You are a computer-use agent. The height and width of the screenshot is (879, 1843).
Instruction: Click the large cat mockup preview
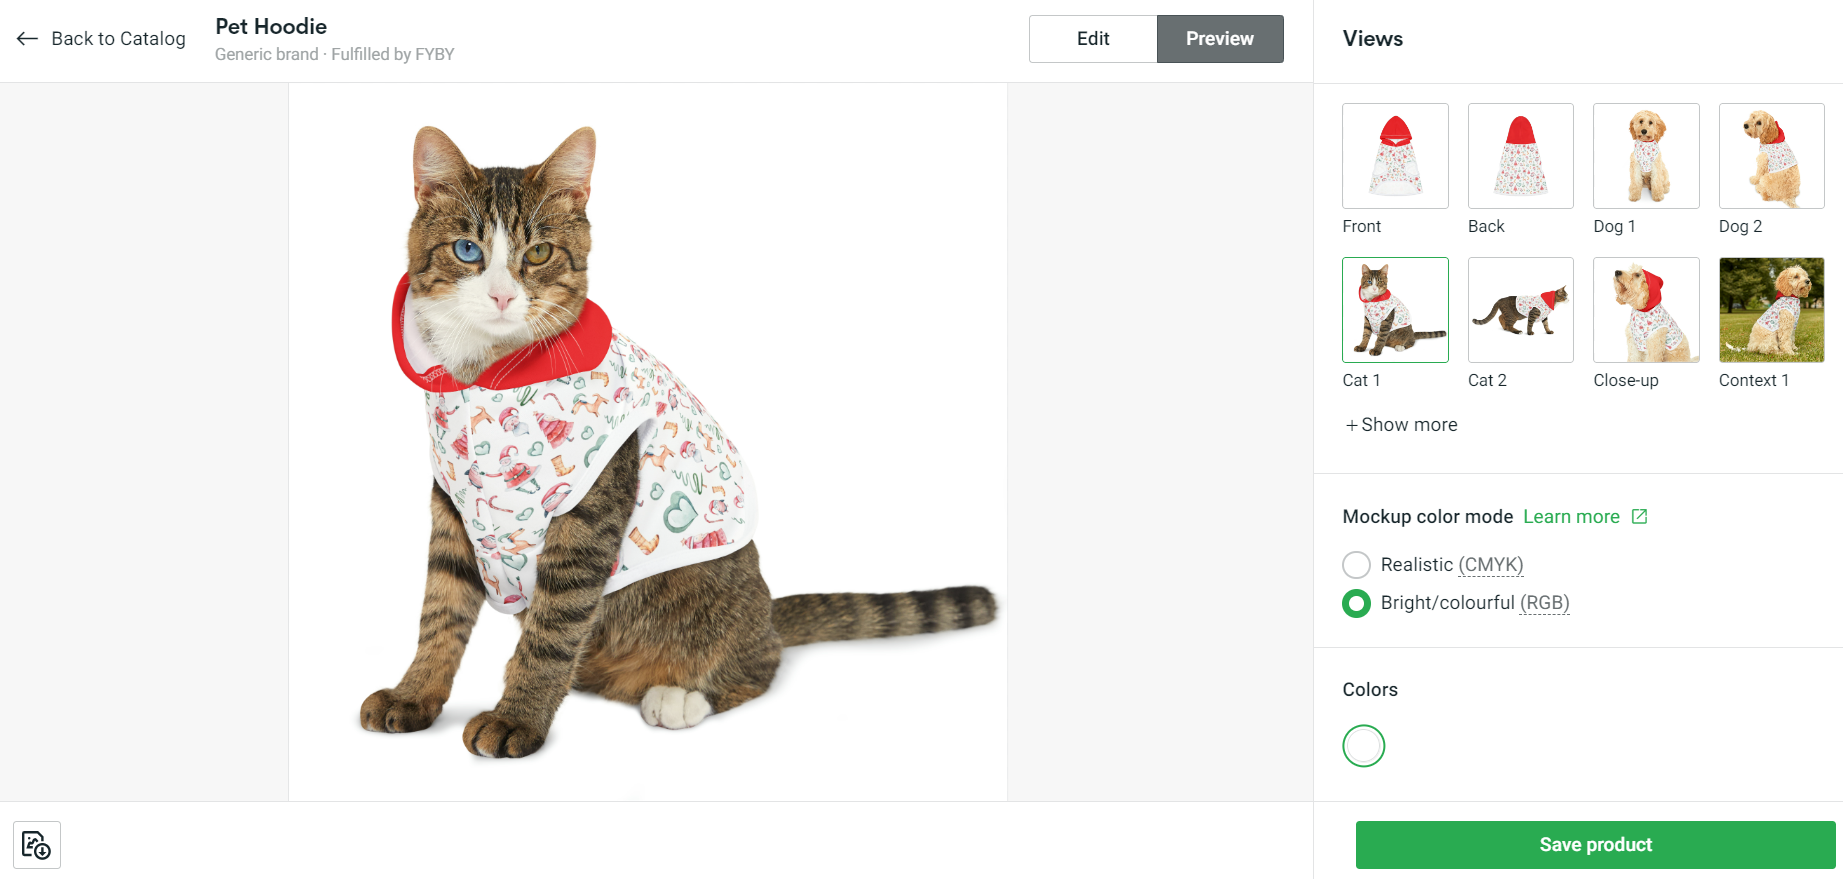648,440
